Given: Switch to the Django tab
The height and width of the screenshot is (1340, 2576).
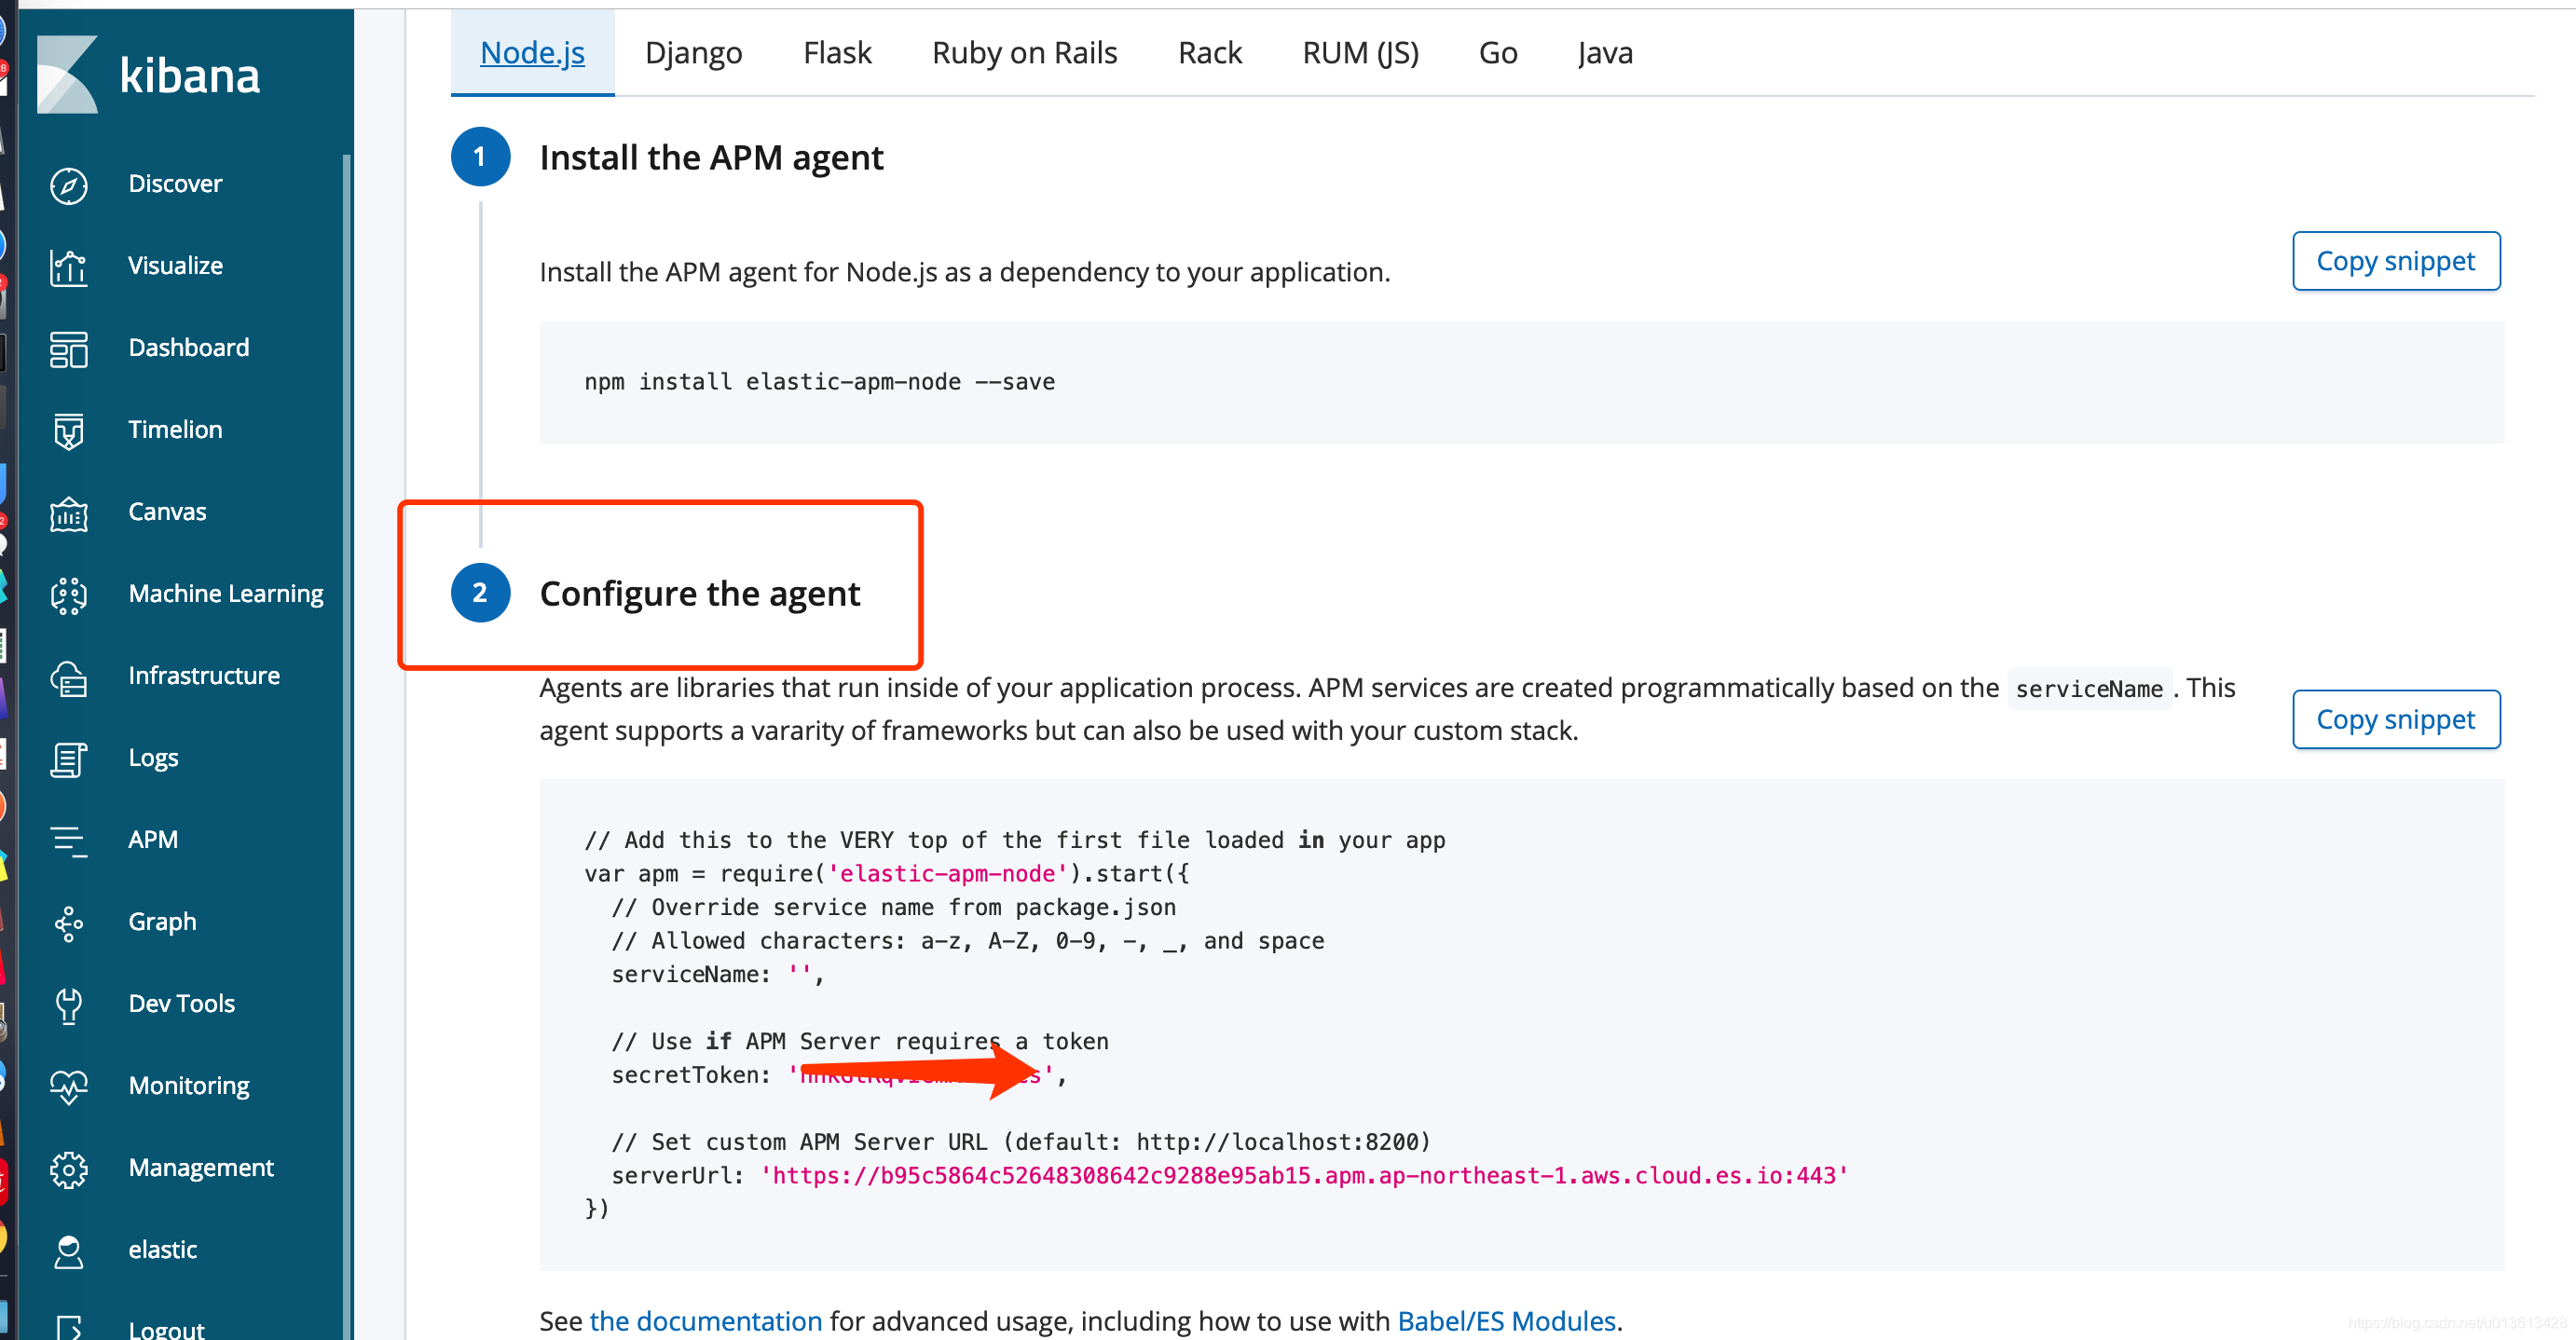Looking at the screenshot, I should (693, 52).
